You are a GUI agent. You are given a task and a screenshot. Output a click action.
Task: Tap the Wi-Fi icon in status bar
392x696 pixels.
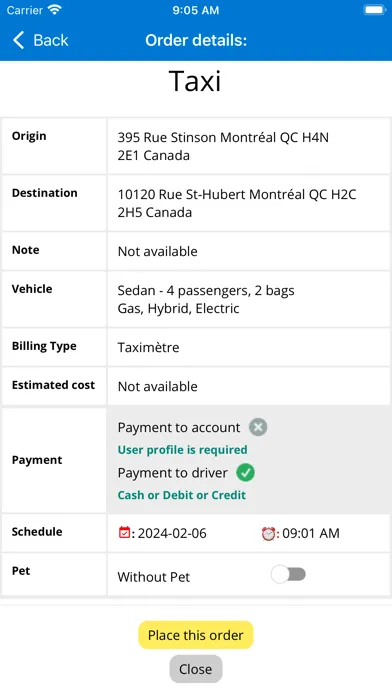(55, 10)
